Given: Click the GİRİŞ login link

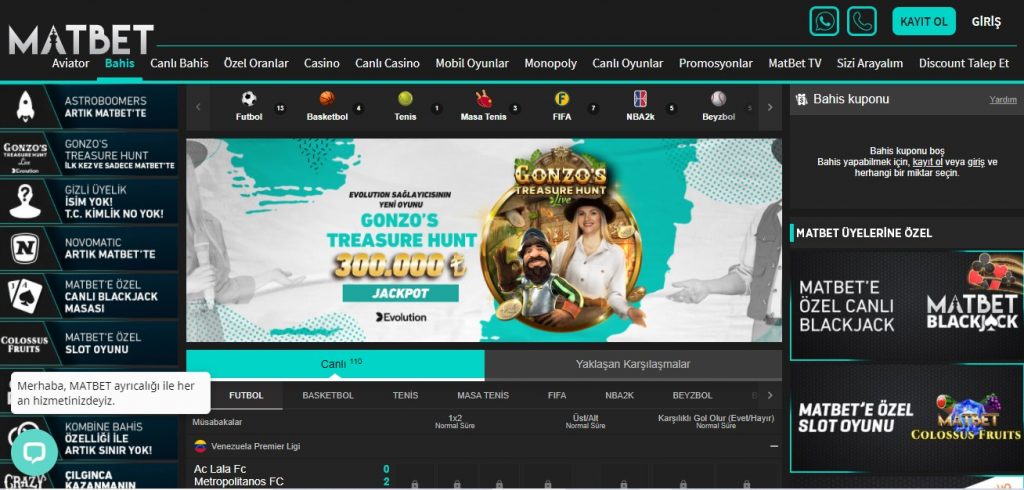Looking at the screenshot, I should tap(986, 22).
